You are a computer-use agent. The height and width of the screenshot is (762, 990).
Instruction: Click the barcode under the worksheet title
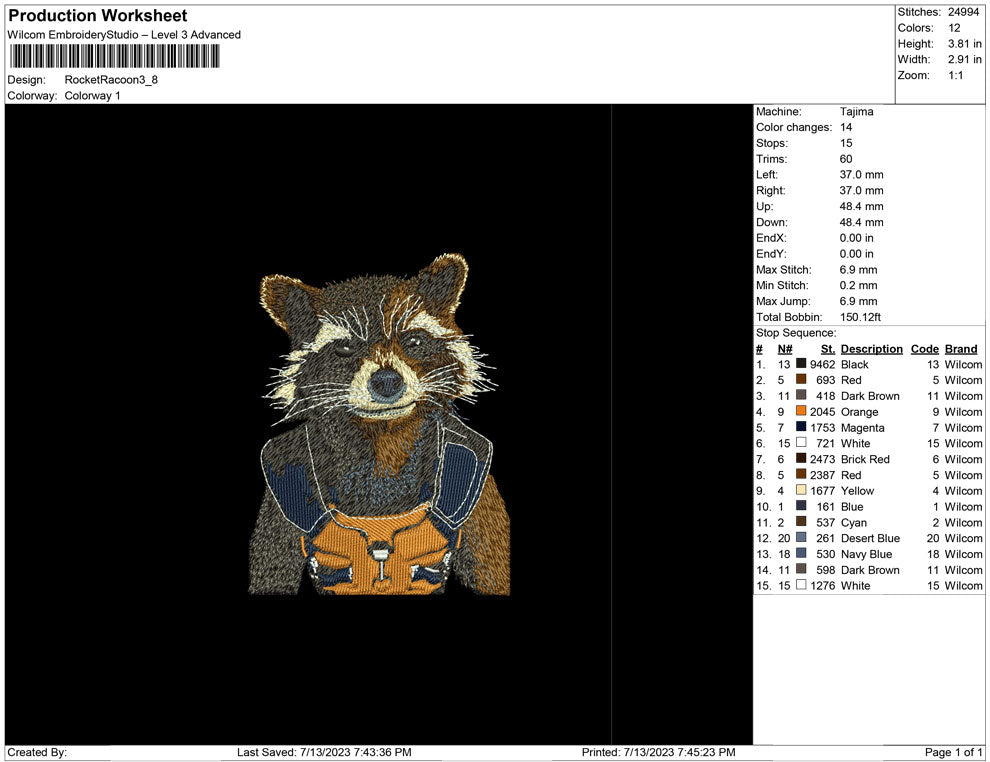[115, 56]
